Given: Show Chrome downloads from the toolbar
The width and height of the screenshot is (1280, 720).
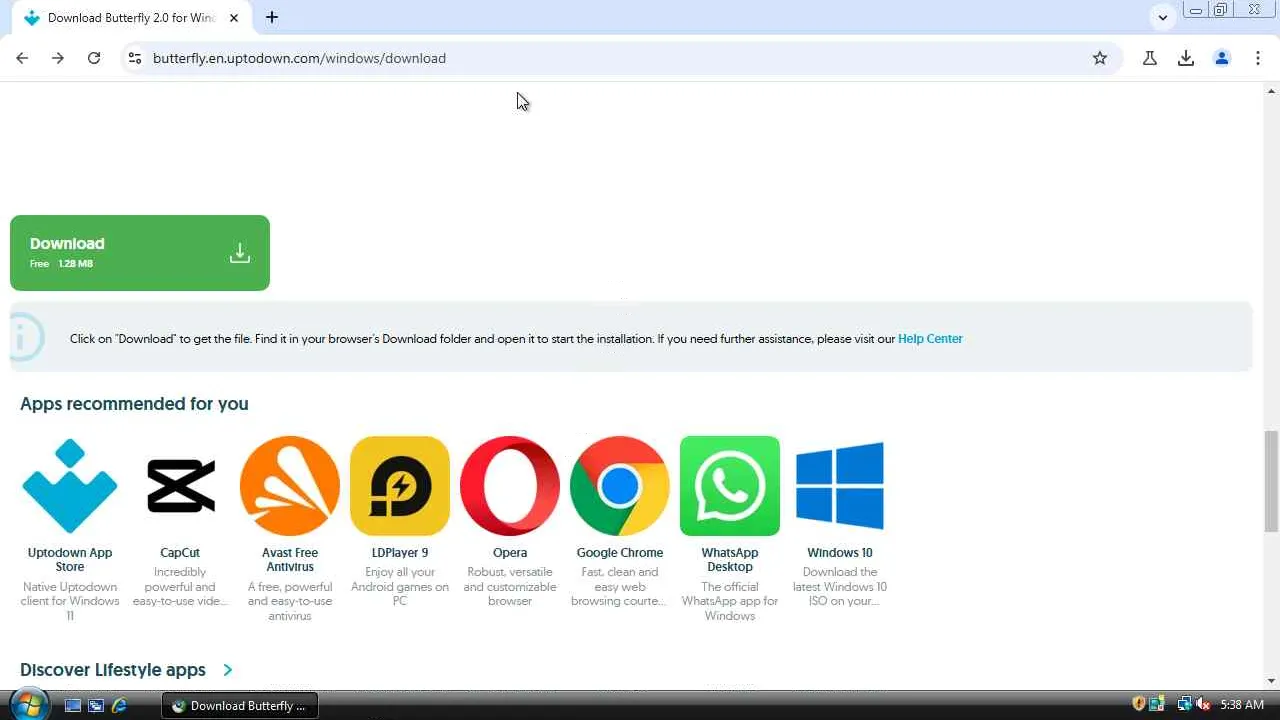Looking at the screenshot, I should point(1186,58).
